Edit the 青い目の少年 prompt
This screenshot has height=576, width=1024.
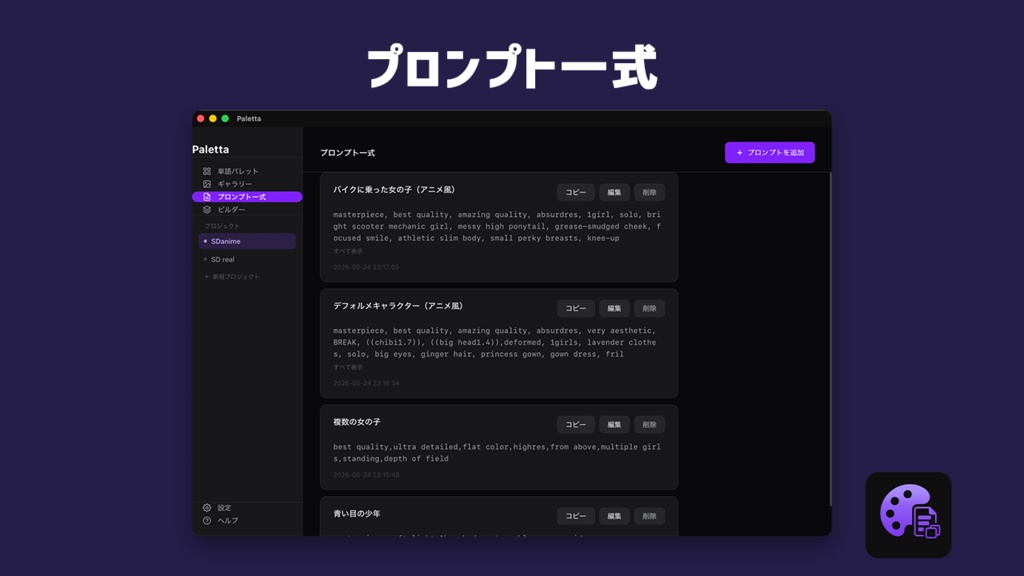pyautogui.click(x=614, y=516)
